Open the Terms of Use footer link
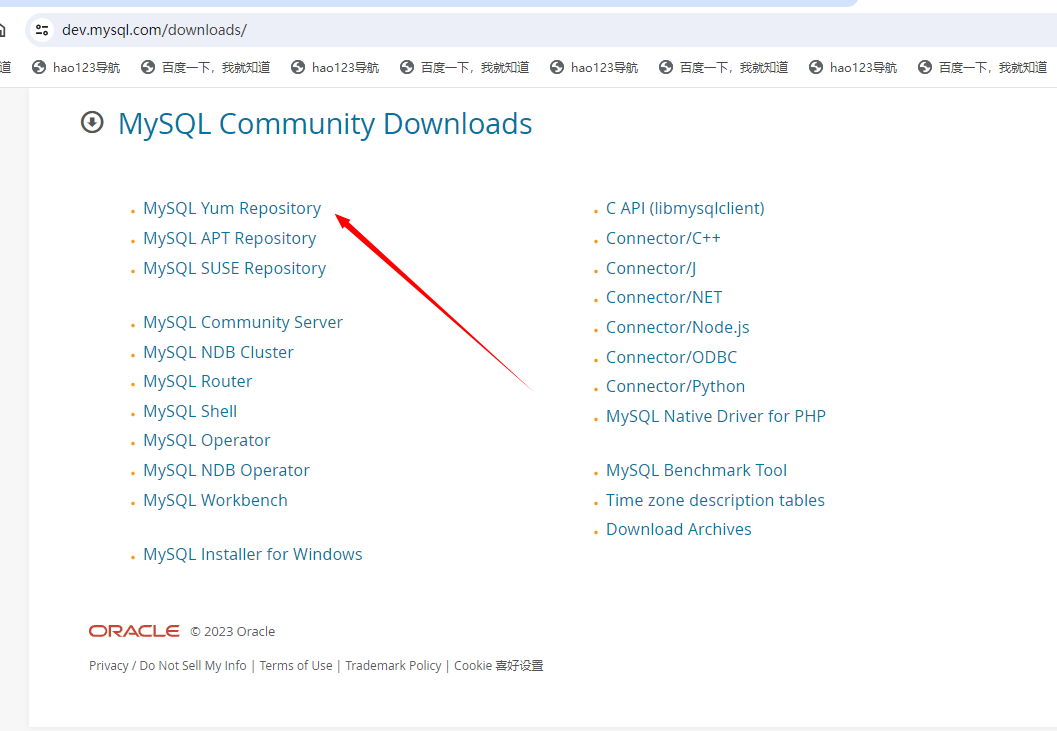The height and width of the screenshot is (731, 1057). (x=296, y=666)
